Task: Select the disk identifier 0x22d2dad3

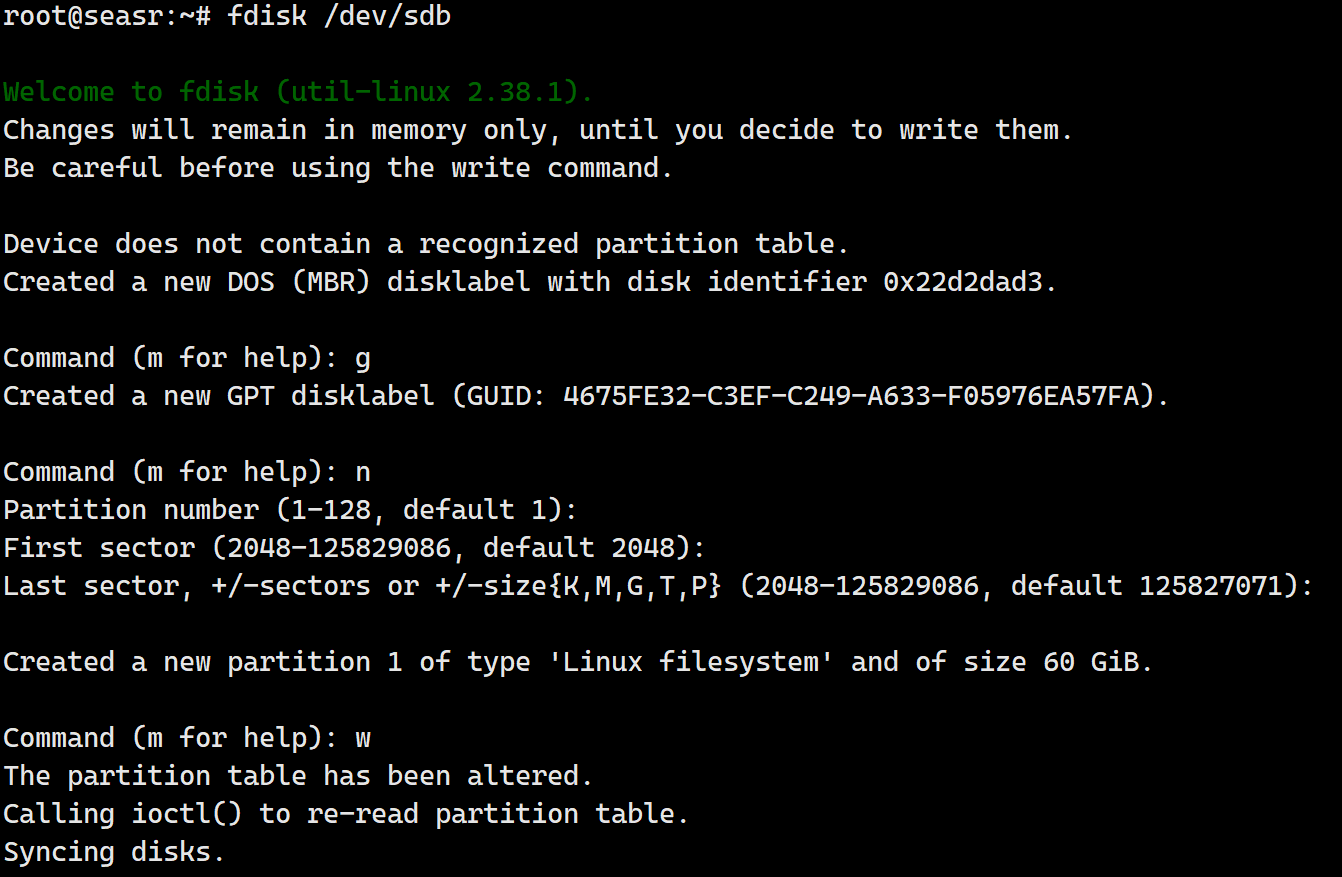Action: [970, 282]
